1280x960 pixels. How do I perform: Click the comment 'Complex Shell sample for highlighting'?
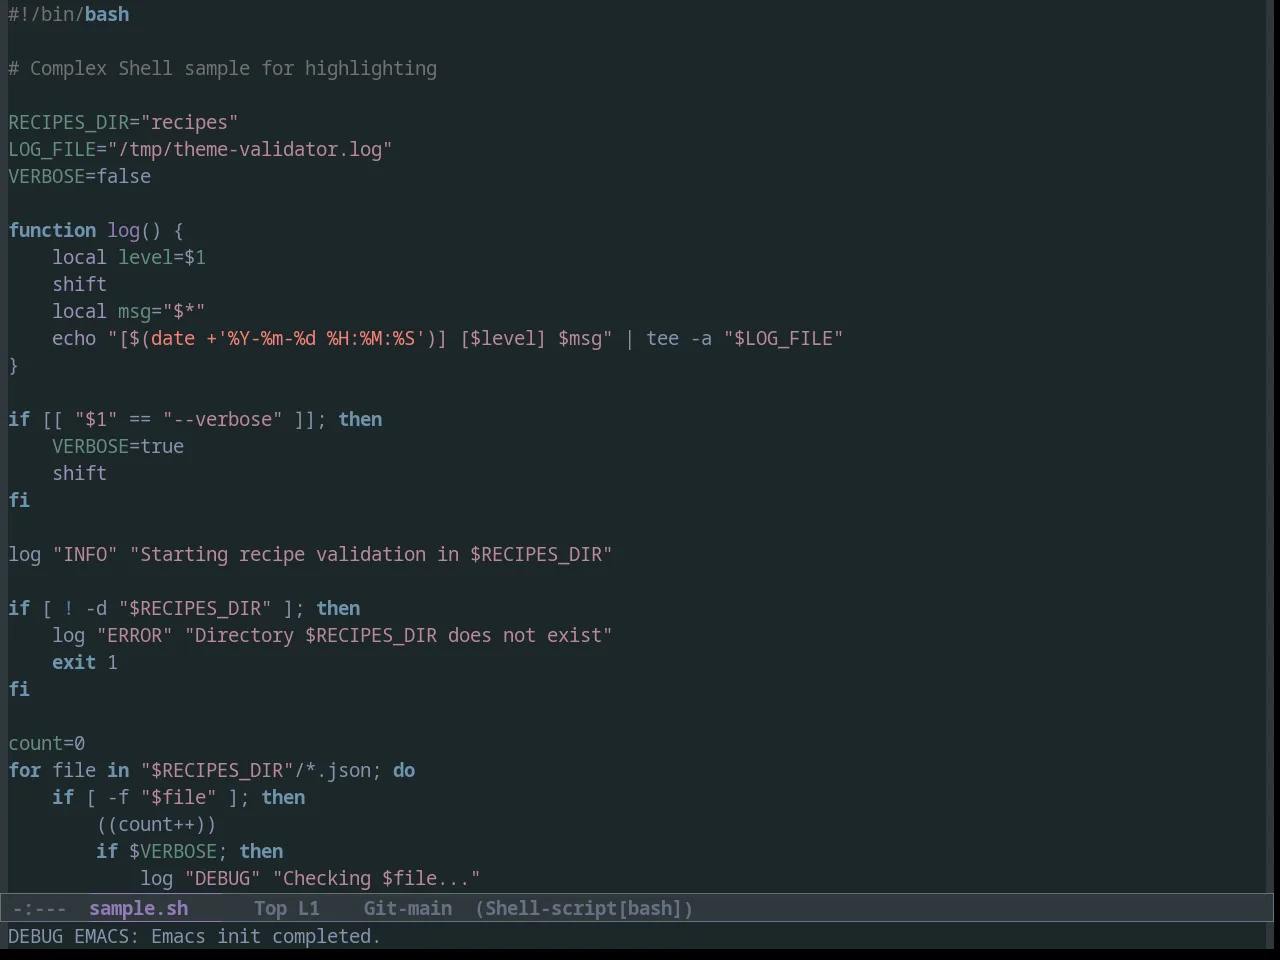click(233, 68)
